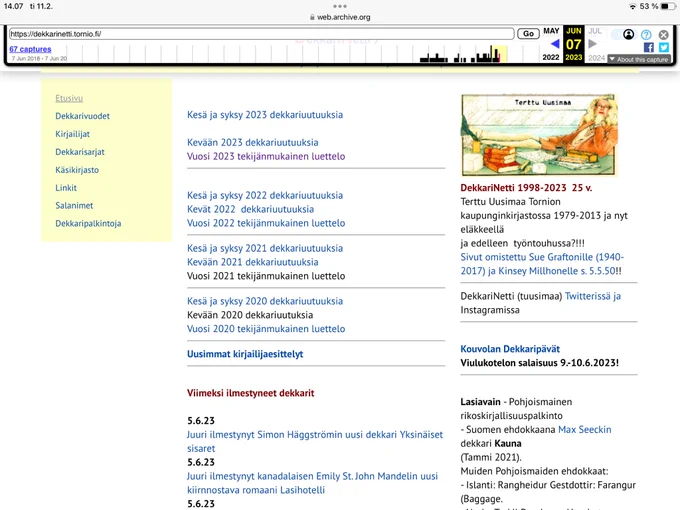Share capture on Facebook icon
The image size is (680, 510).
coord(649,47)
